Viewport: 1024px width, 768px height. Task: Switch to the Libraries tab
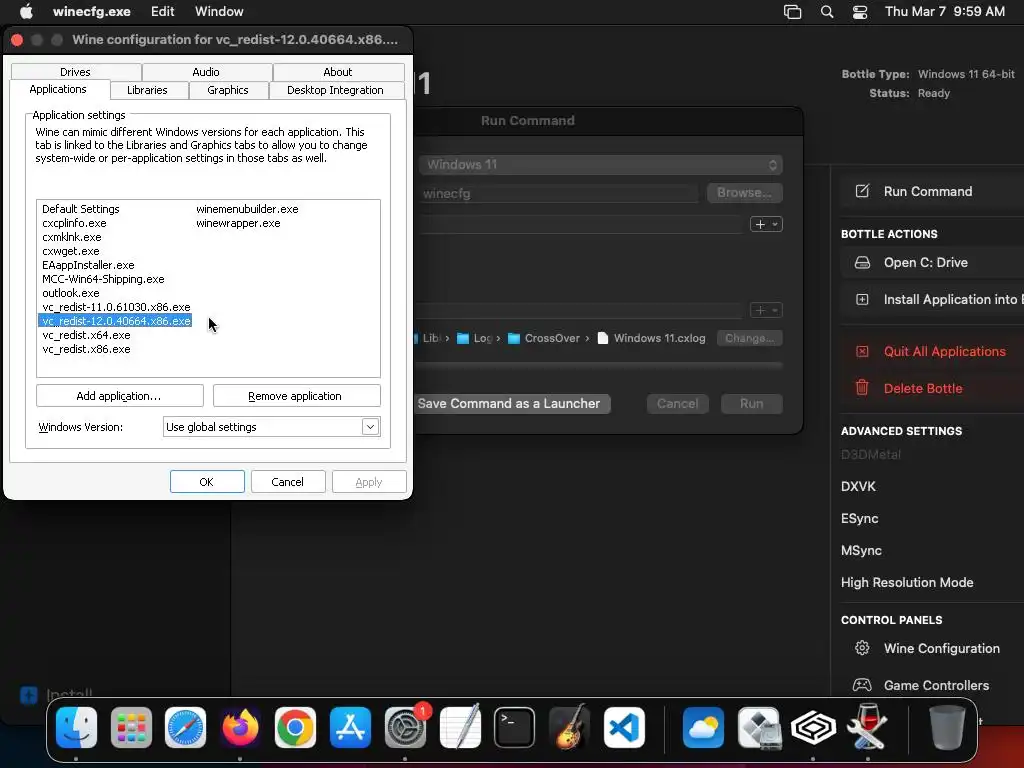(x=148, y=90)
